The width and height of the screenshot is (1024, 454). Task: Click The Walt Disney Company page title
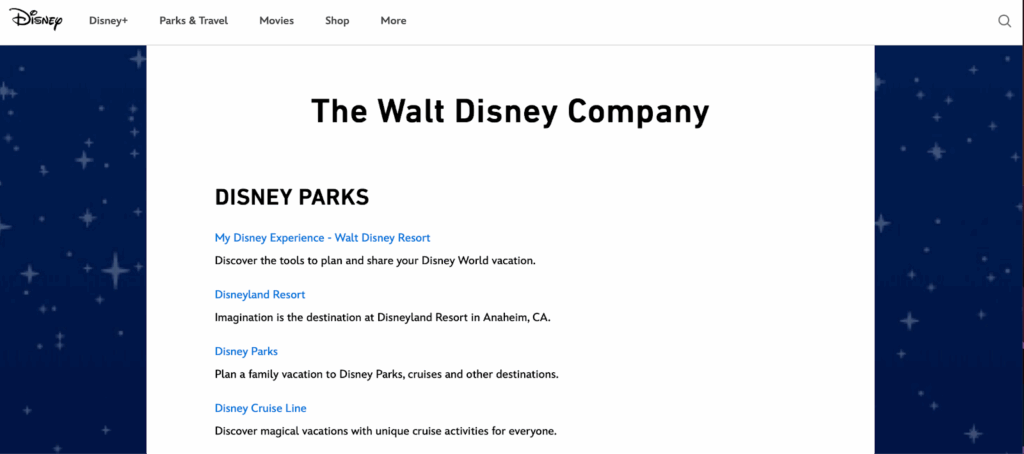[x=510, y=111]
